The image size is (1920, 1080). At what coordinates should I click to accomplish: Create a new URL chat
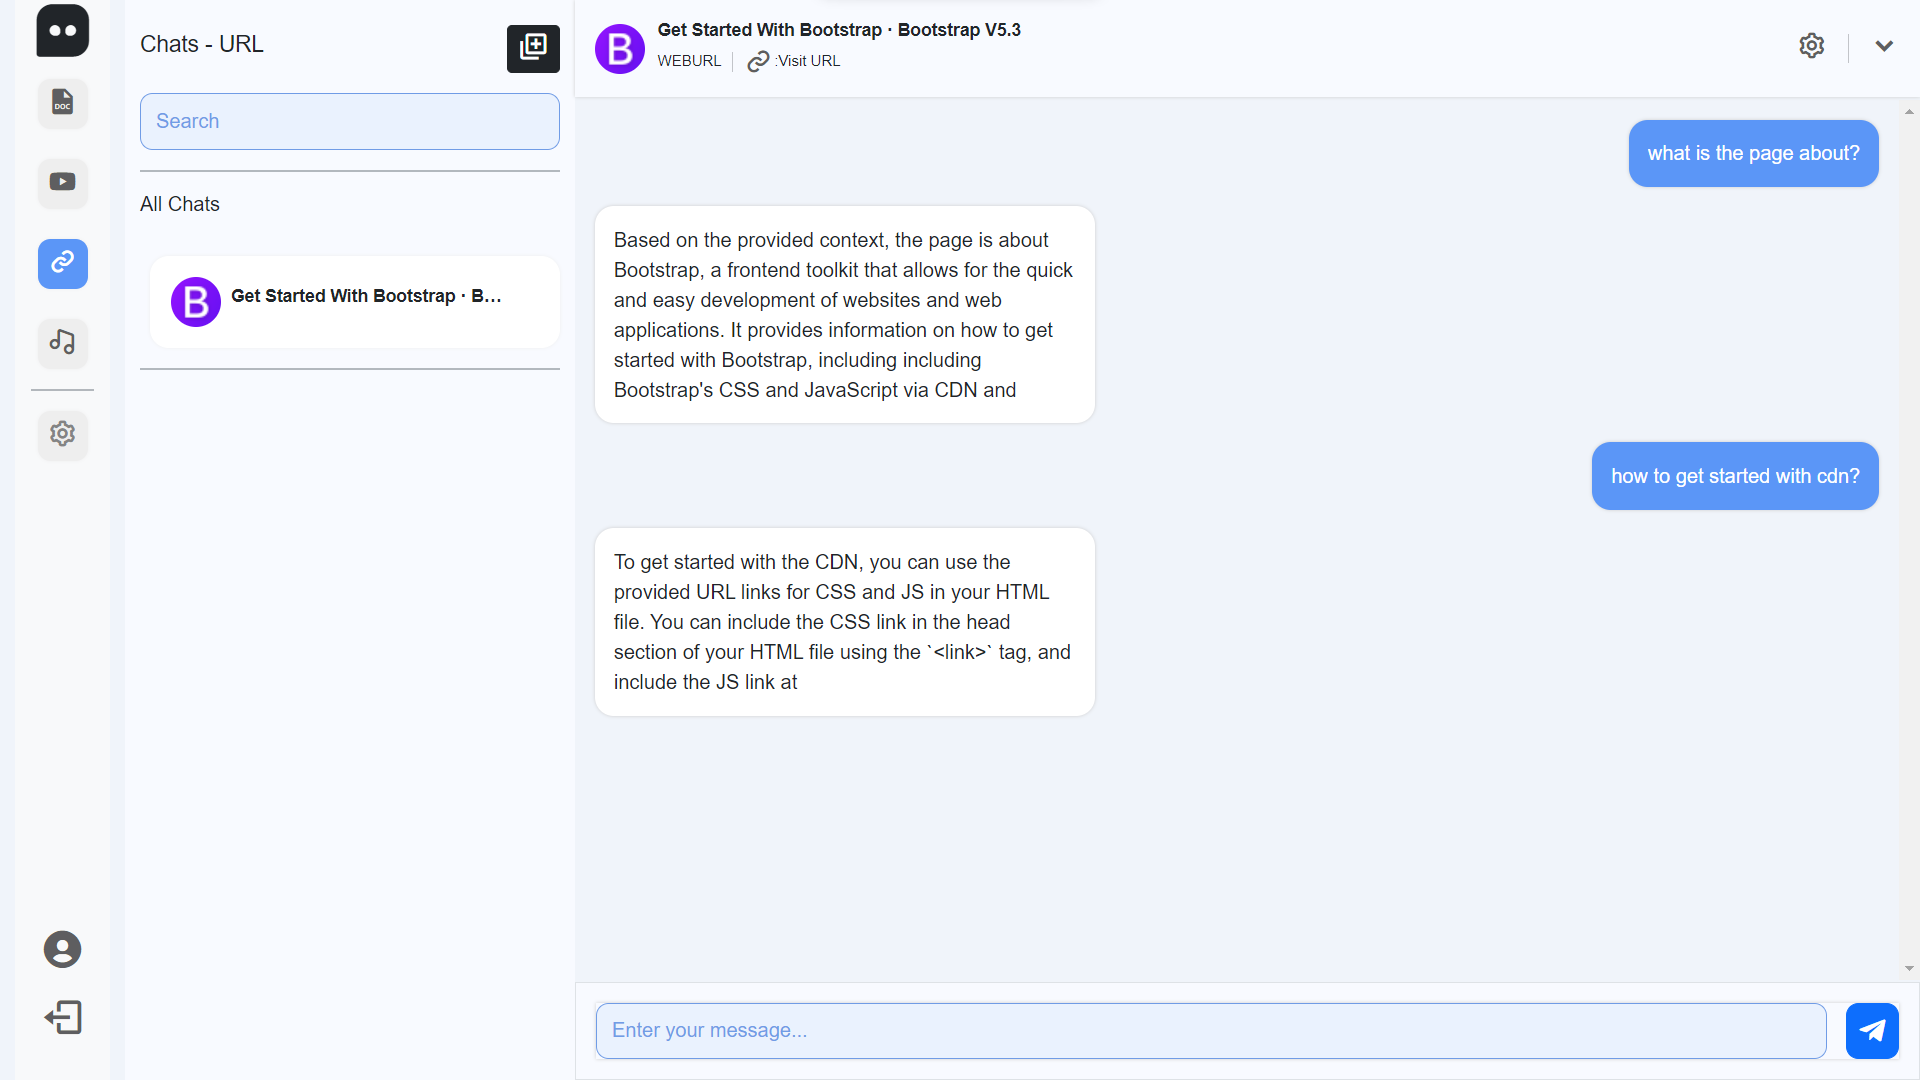(533, 48)
